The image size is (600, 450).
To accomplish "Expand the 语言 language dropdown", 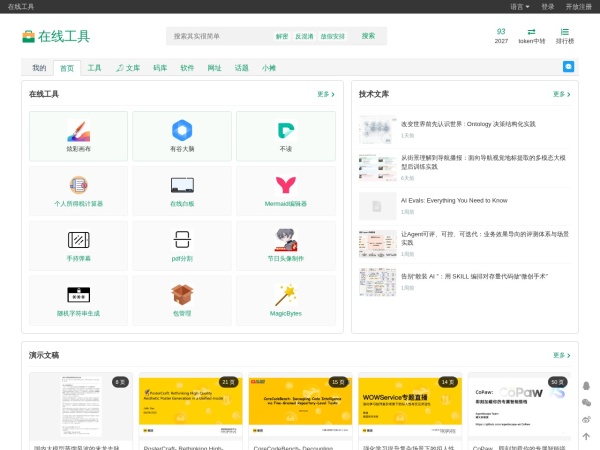I will (520, 7).
